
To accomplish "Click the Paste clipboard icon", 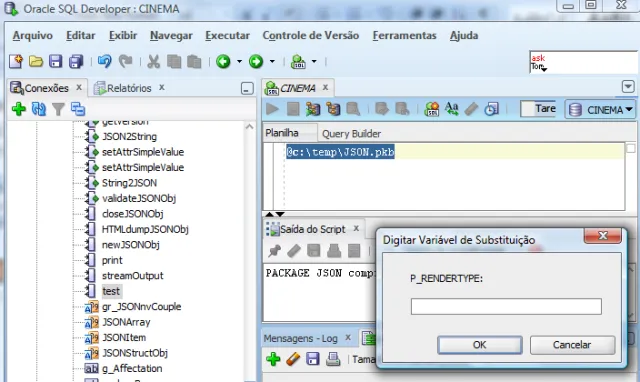I will tap(194, 62).
